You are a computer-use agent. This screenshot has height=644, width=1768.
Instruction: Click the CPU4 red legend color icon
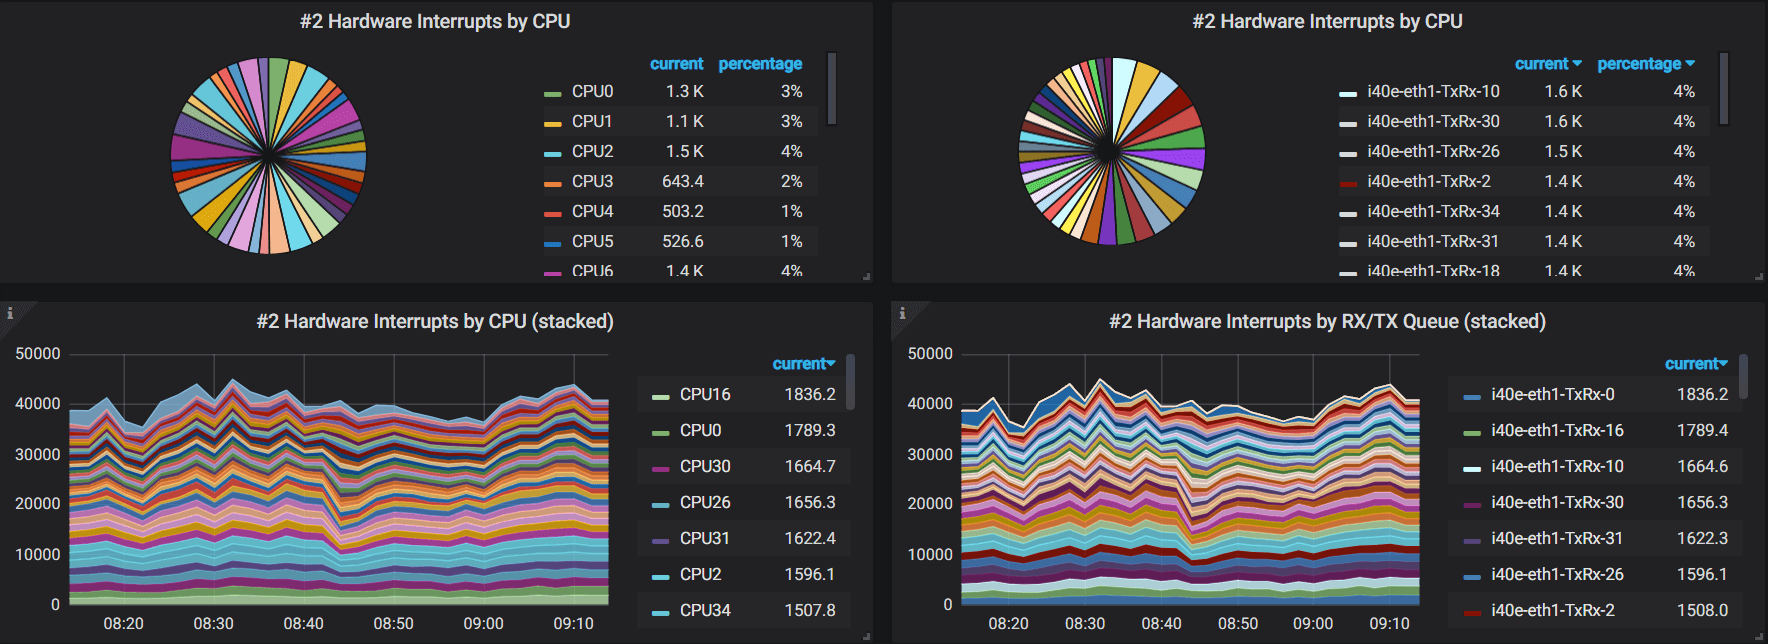point(552,213)
